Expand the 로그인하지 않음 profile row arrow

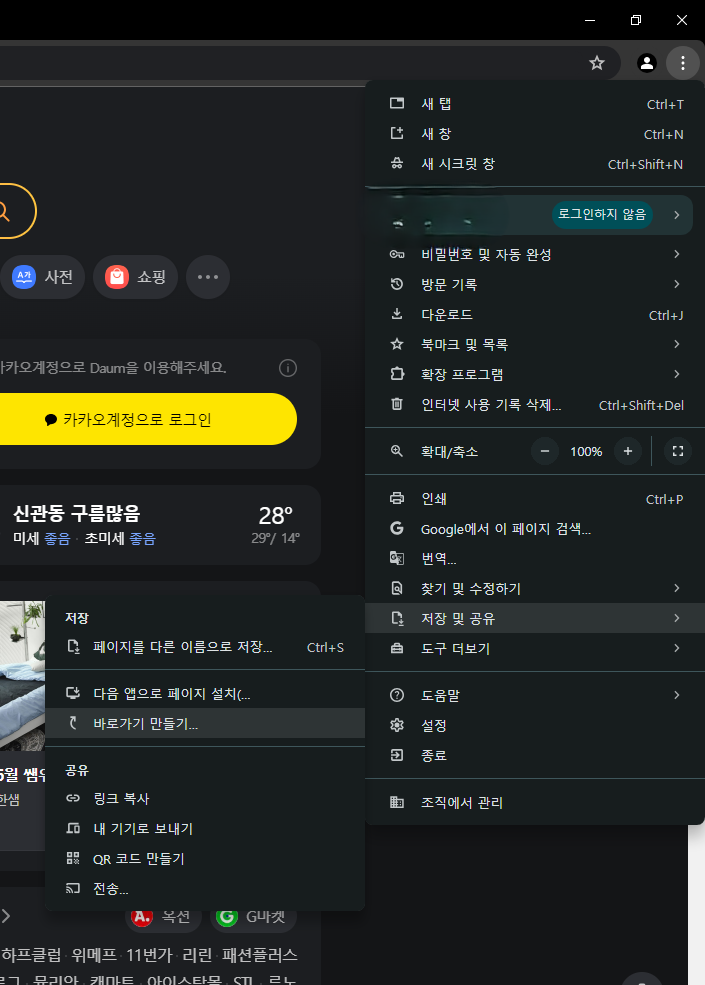(677, 215)
